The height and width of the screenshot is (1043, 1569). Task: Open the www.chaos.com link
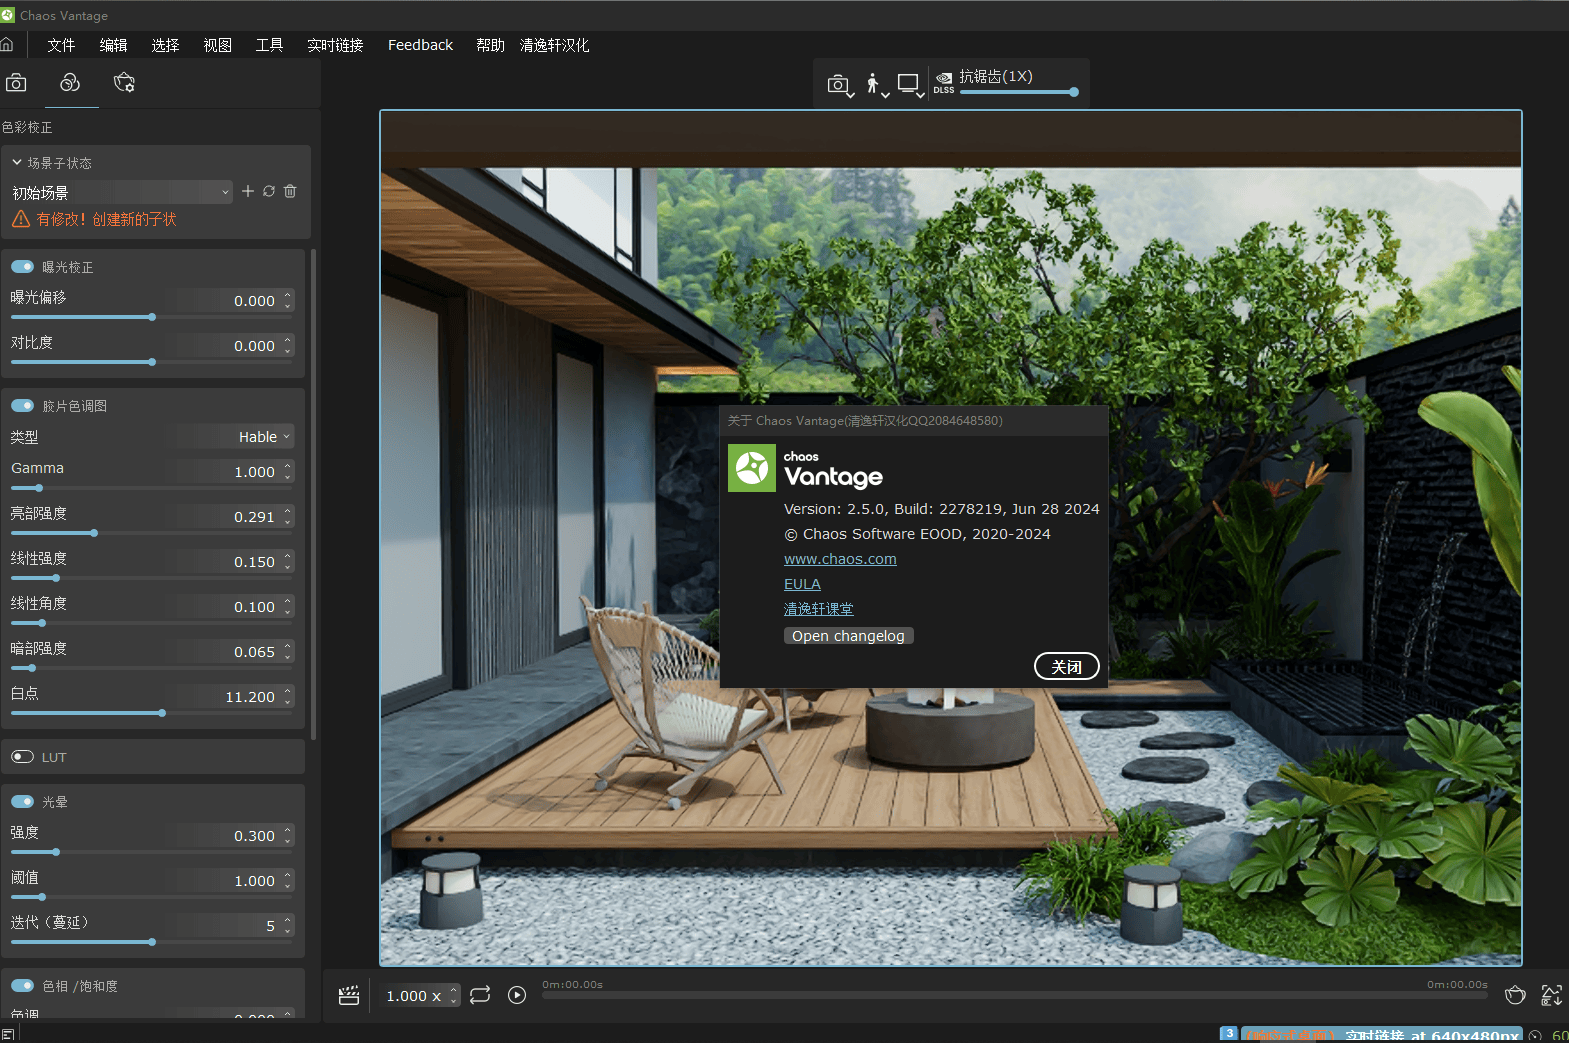point(840,559)
